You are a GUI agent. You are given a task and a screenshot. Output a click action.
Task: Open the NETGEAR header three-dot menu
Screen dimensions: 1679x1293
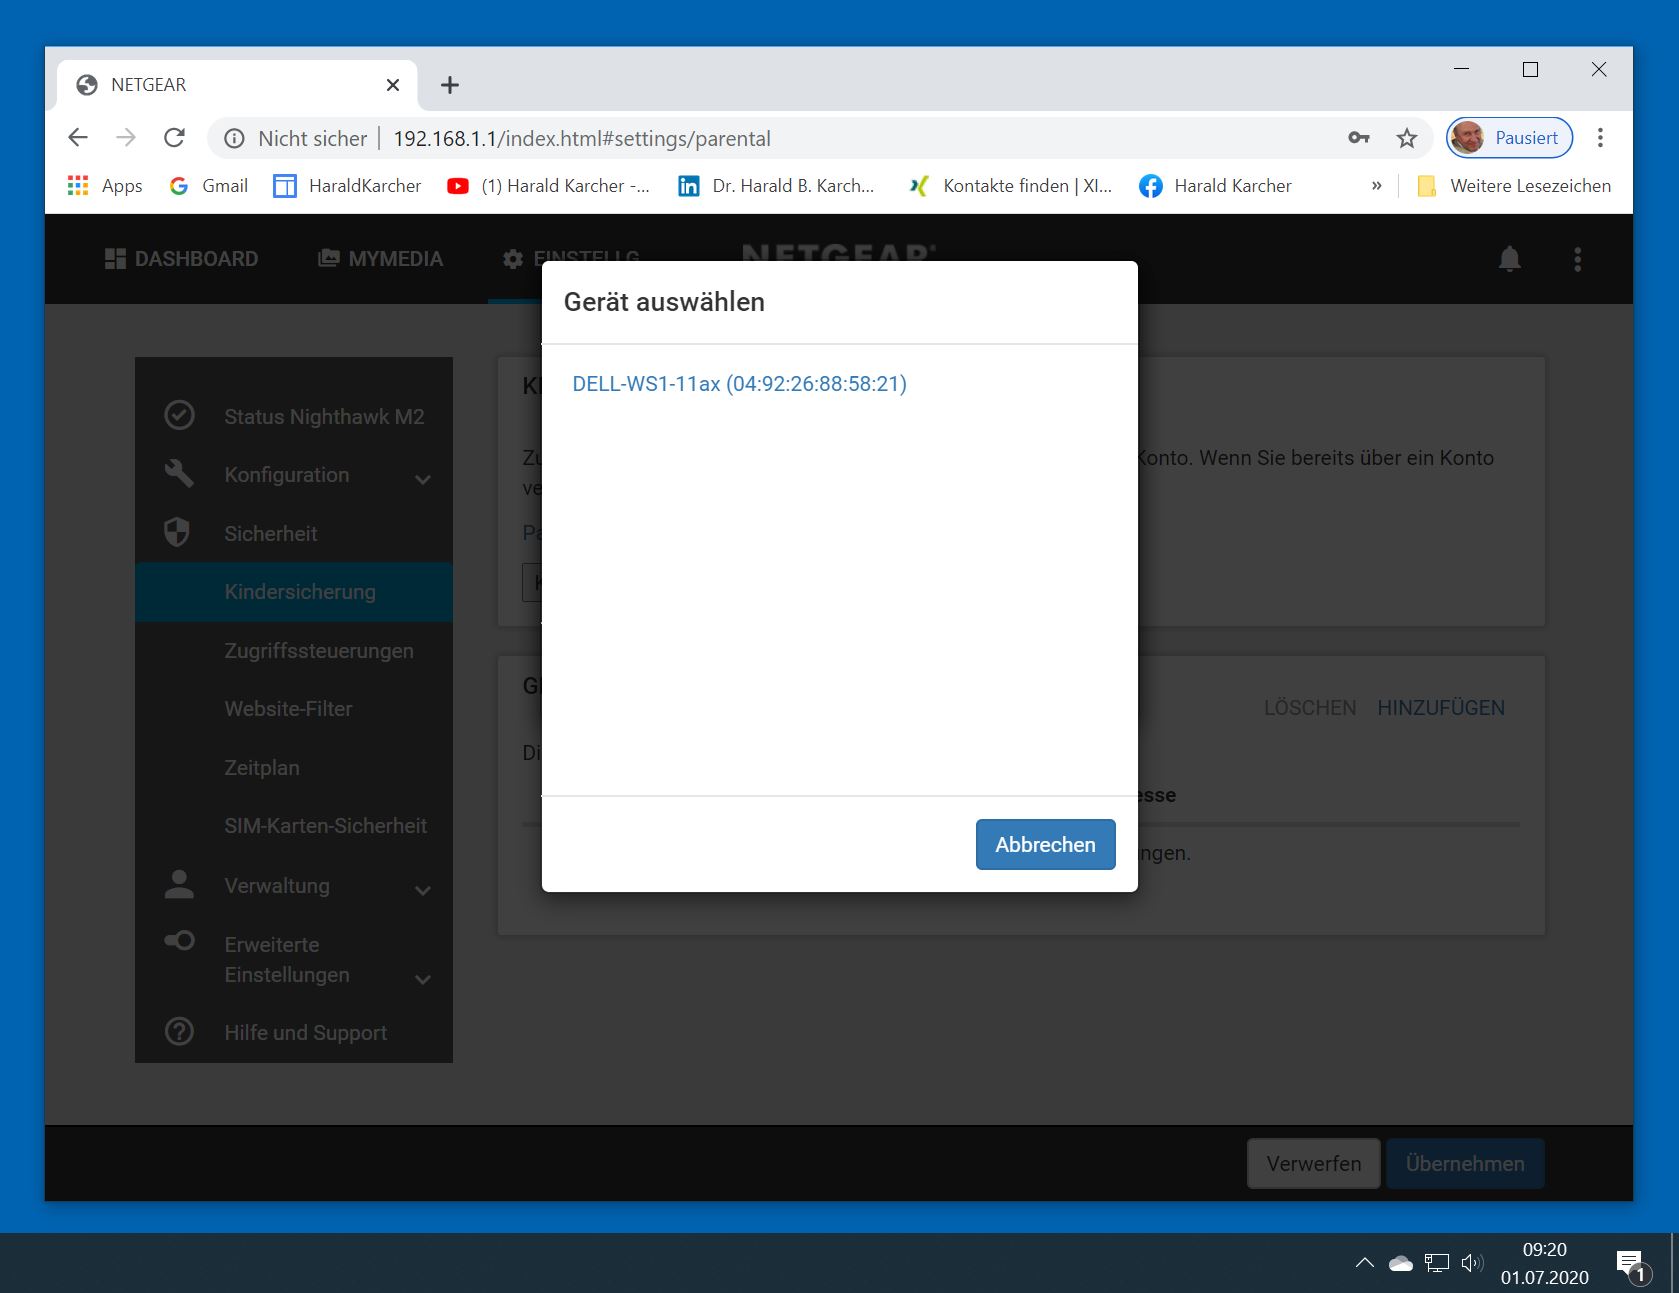pos(1577,259)
